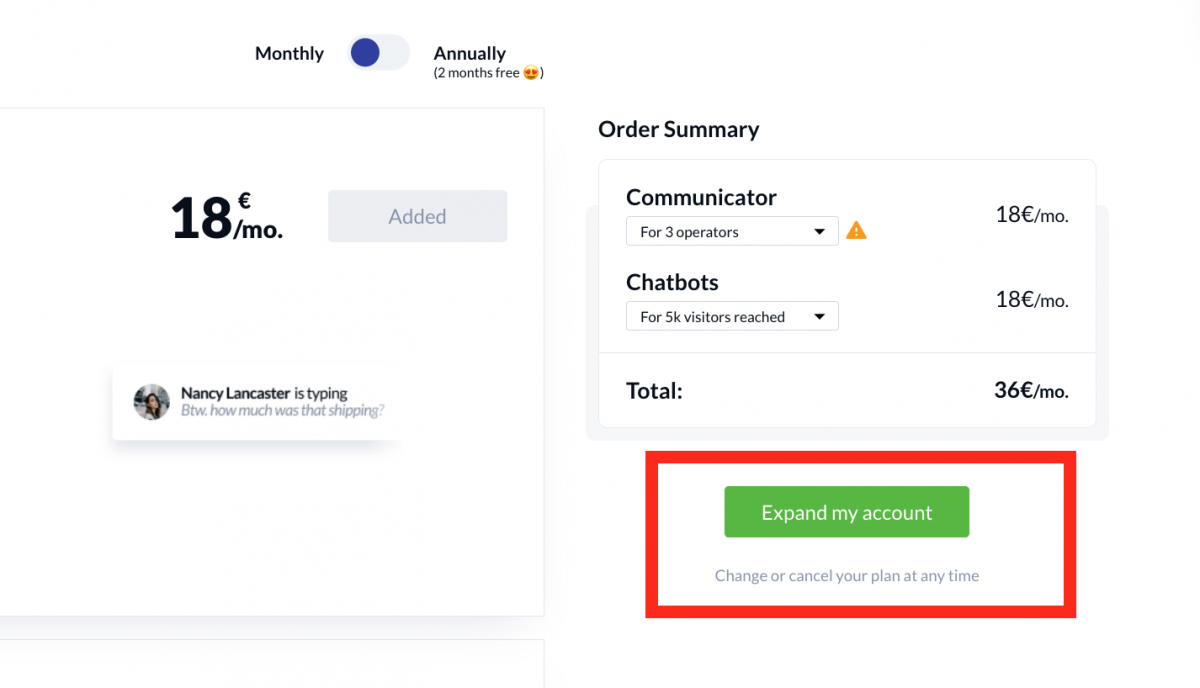Click the Communicator row 18€/mo. price

[x=1032, y=214]
